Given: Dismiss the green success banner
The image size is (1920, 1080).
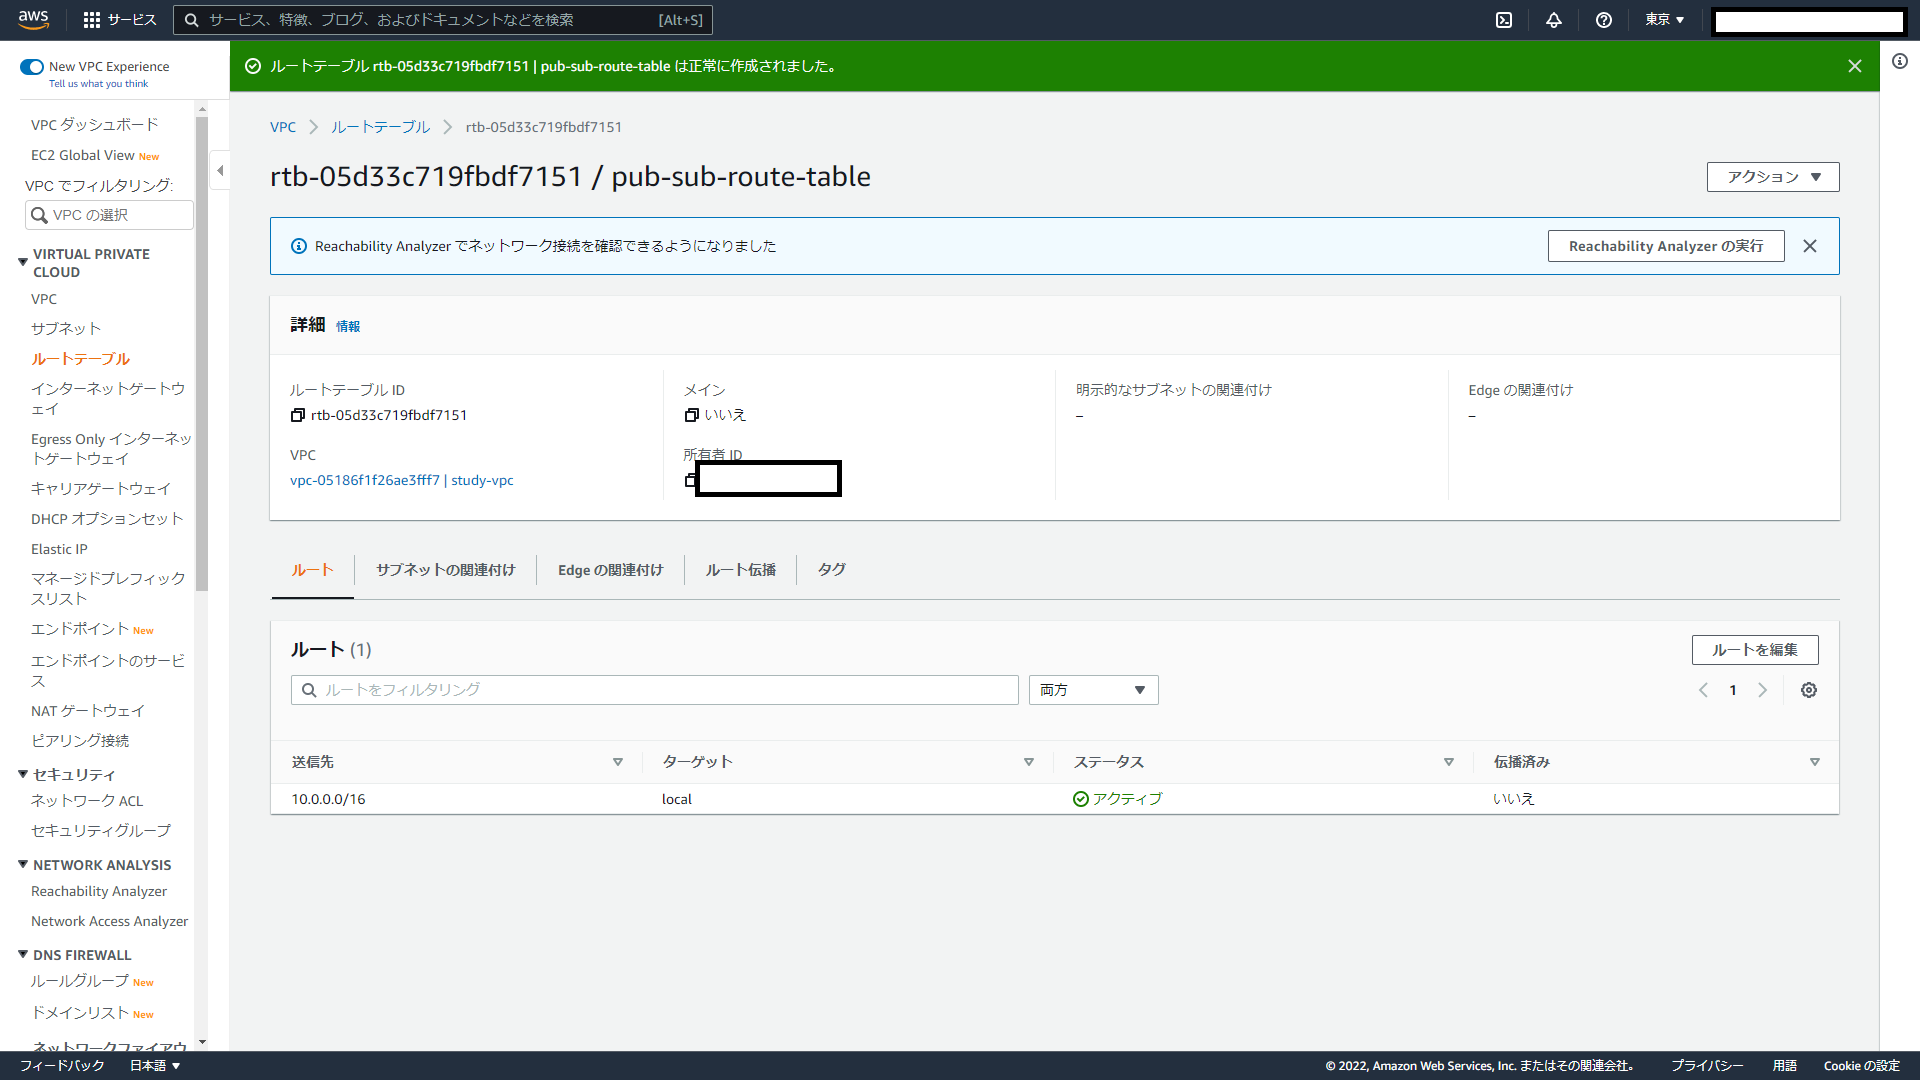Looking at the screenshot, I should click(1855, 66).
